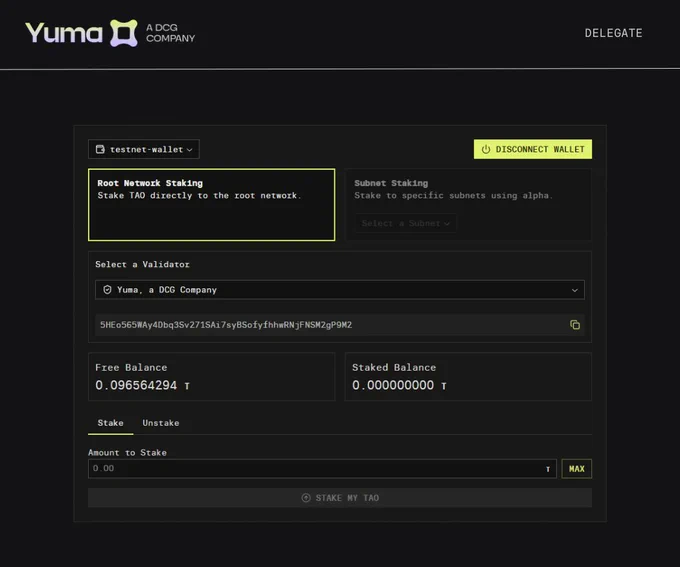Open the testnet-wallet dropdown

pyautogui.click(x=144, y=149)
